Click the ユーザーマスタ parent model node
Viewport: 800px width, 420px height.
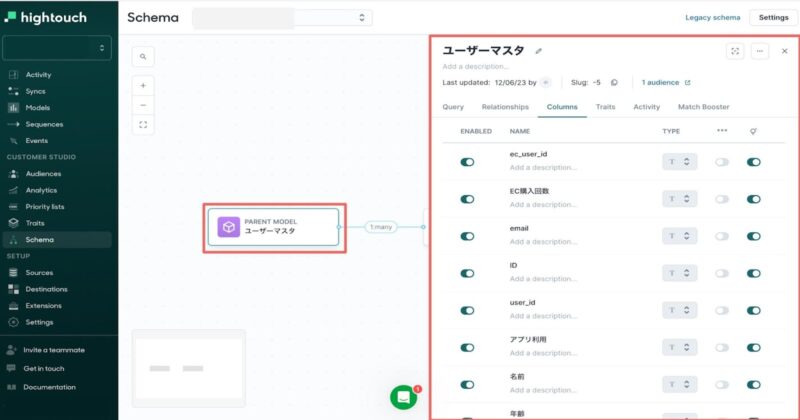point(273,227)
